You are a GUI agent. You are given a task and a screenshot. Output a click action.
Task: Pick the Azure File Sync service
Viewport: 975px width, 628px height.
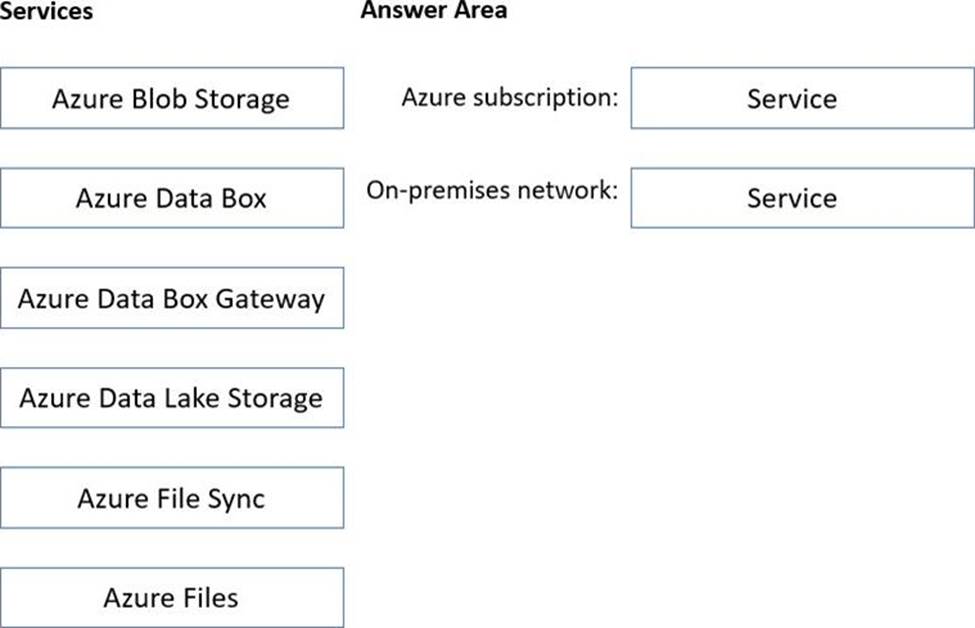pyautogui.click(x=171, y=498)
